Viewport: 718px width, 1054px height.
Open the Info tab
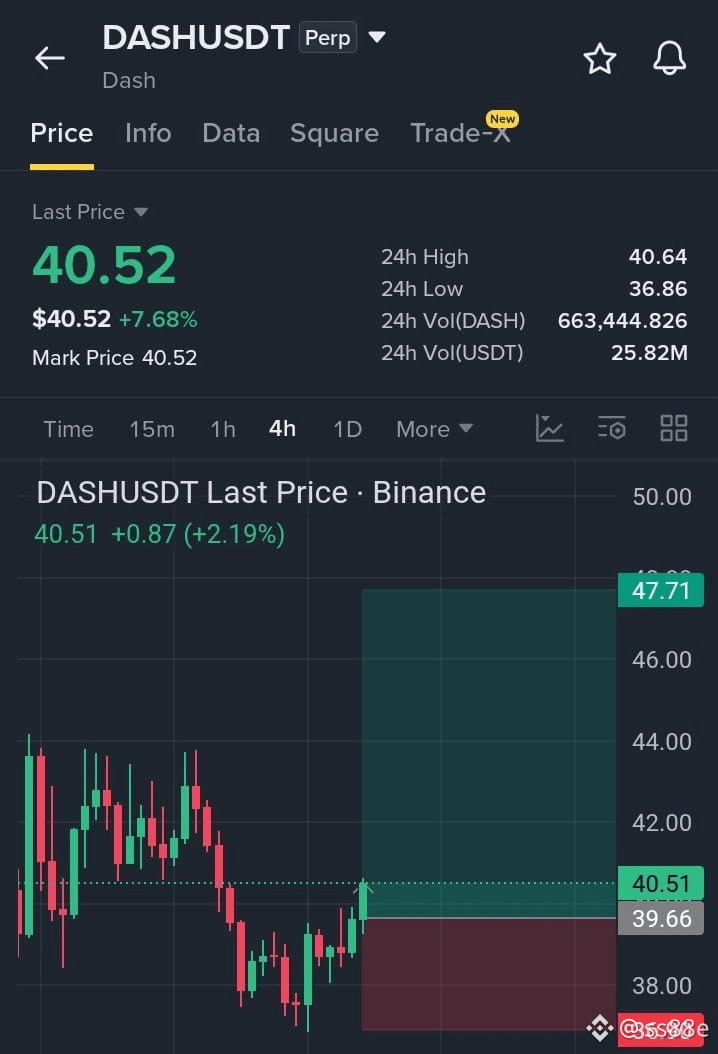[x=148, y=133]
